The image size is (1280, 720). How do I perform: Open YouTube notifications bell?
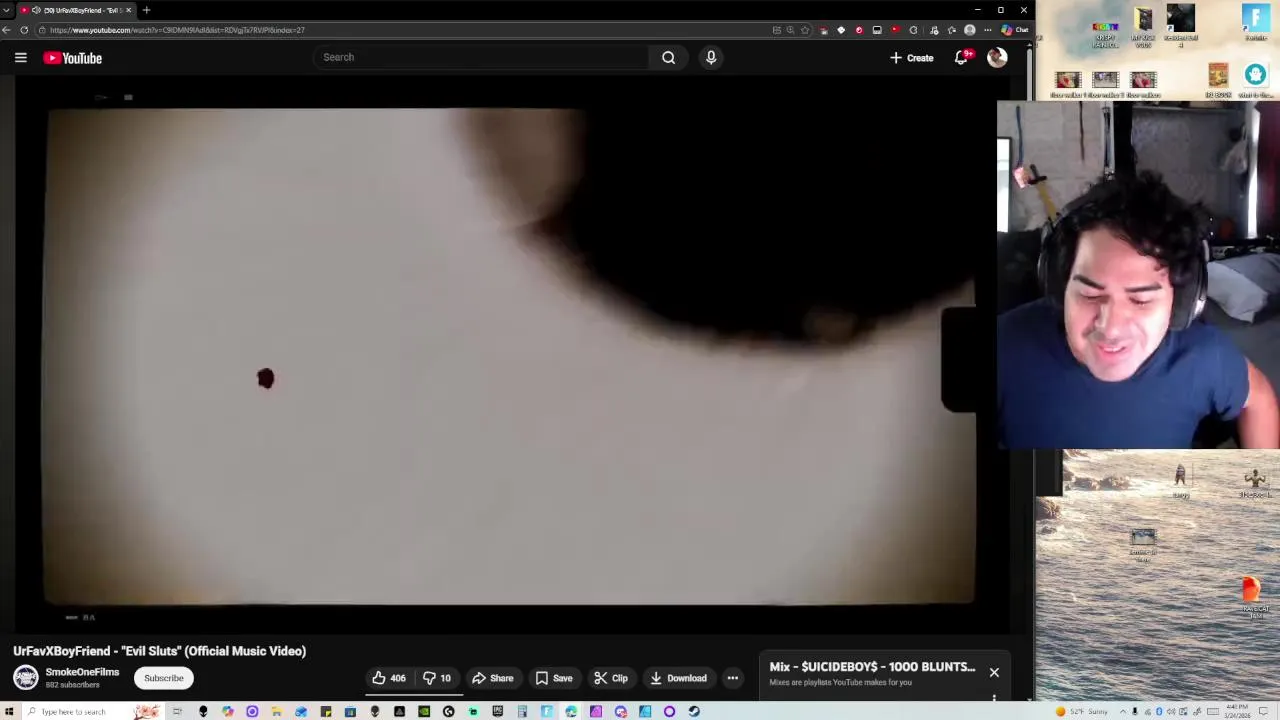coord(961,58)
